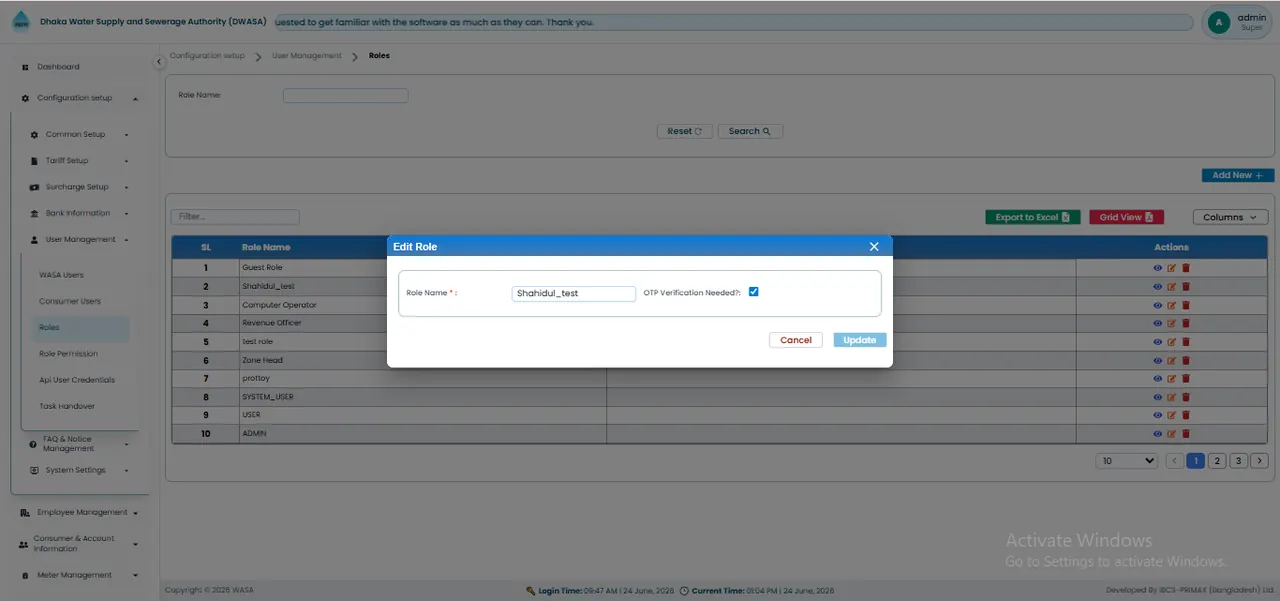Delete the Guest Role row

pyautogui.click(x=1186, y=268)
